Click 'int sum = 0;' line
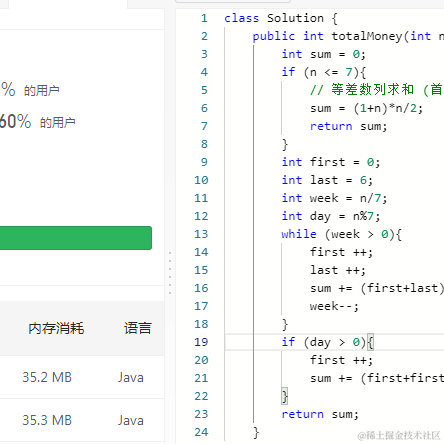The image size is (444, 444). pyautogui.click(x=324, y=54)
